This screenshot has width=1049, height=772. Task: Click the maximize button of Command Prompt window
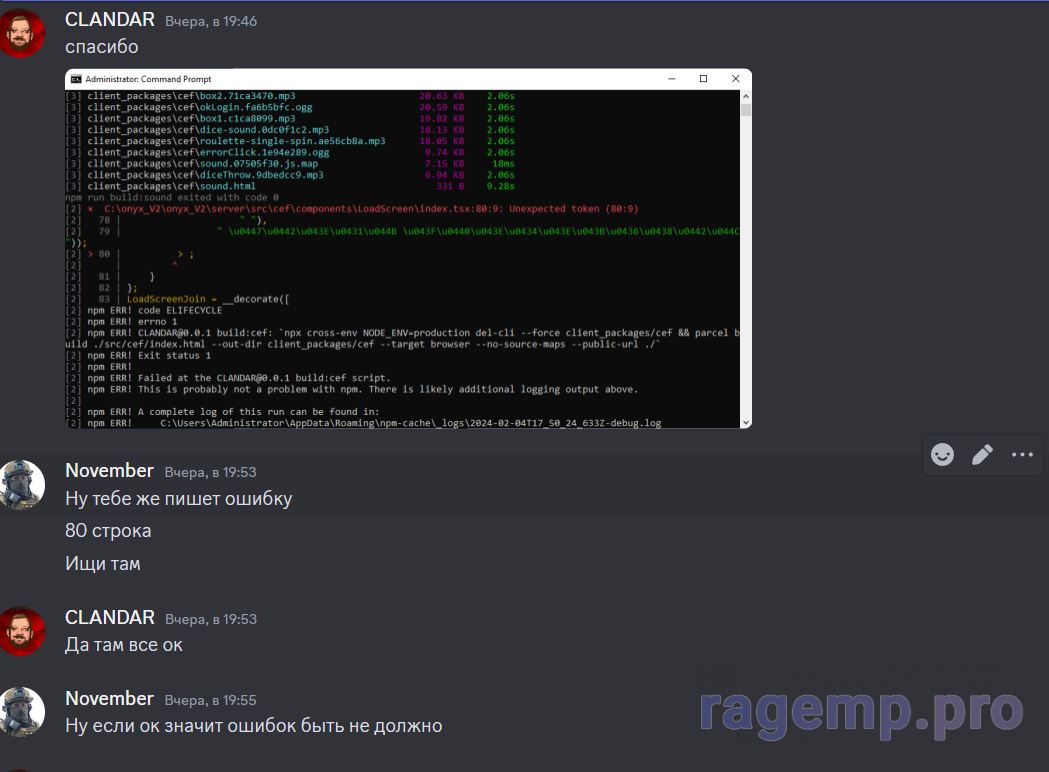point(703,78)
